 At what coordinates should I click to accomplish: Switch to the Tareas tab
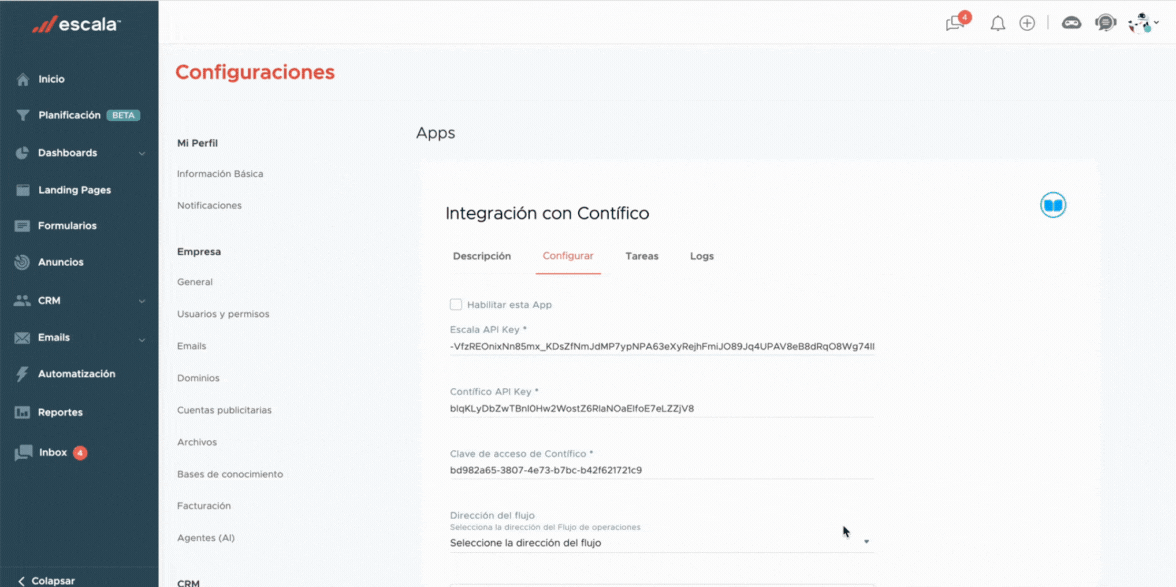(x=642, y=256)
